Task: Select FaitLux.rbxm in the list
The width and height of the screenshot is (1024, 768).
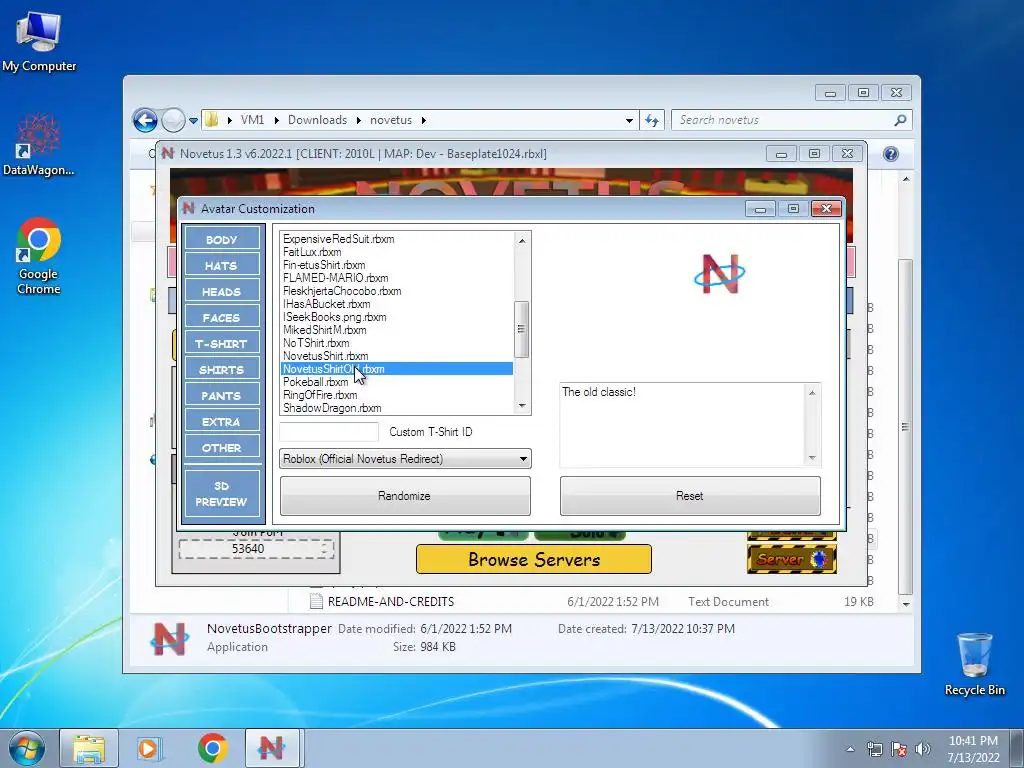Action: (396, 252)
